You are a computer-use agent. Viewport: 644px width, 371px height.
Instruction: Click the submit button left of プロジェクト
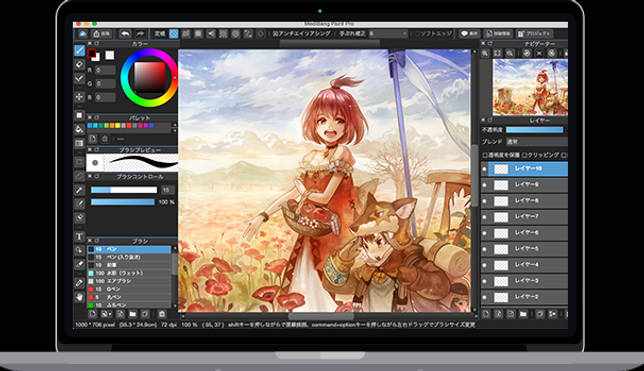pos(498,34)
